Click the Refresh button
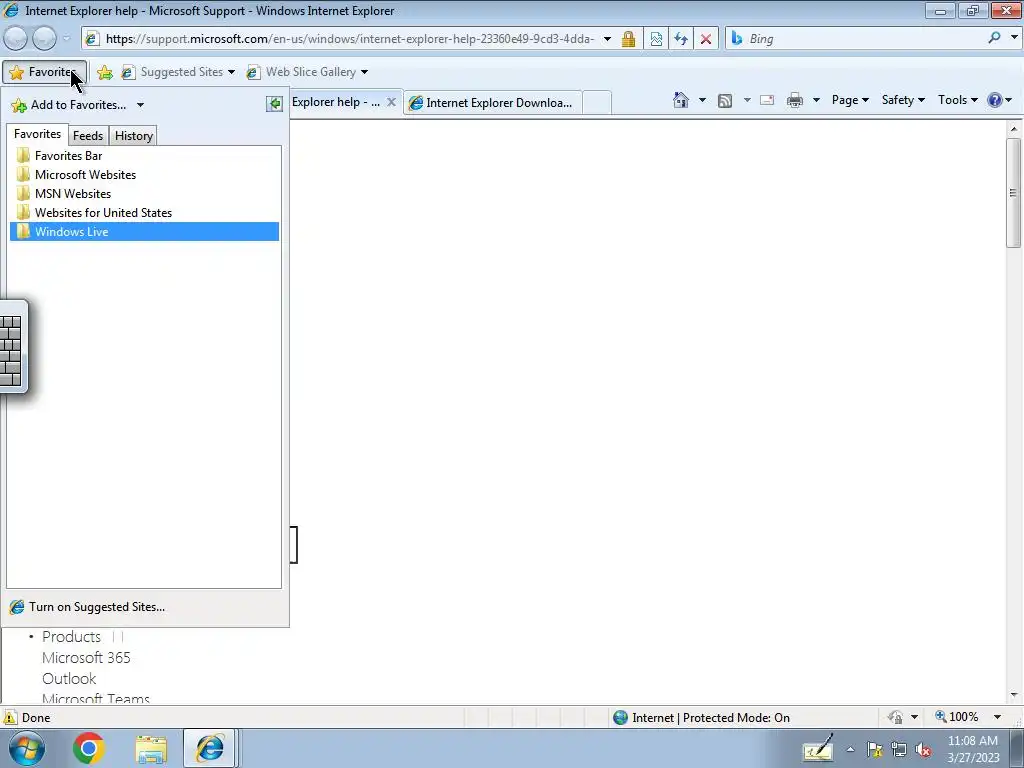 [681, 39]
